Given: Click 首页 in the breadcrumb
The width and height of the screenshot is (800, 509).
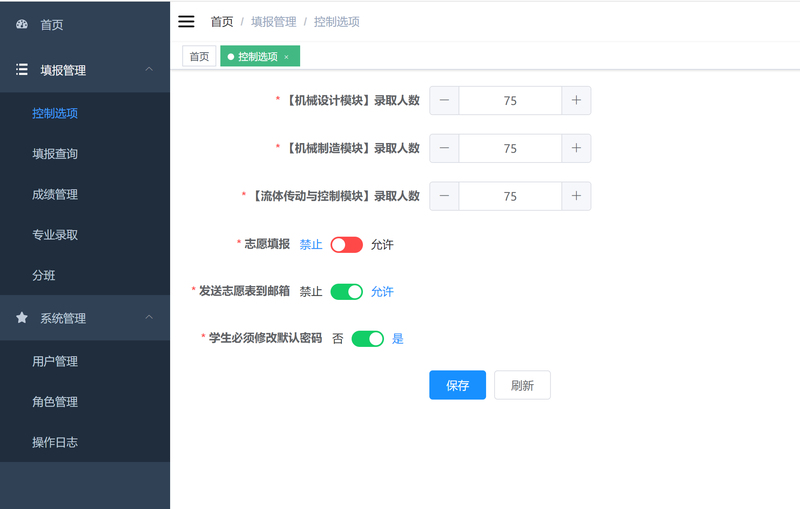Looking at the screenshot, I should click(x=222, y=22).
